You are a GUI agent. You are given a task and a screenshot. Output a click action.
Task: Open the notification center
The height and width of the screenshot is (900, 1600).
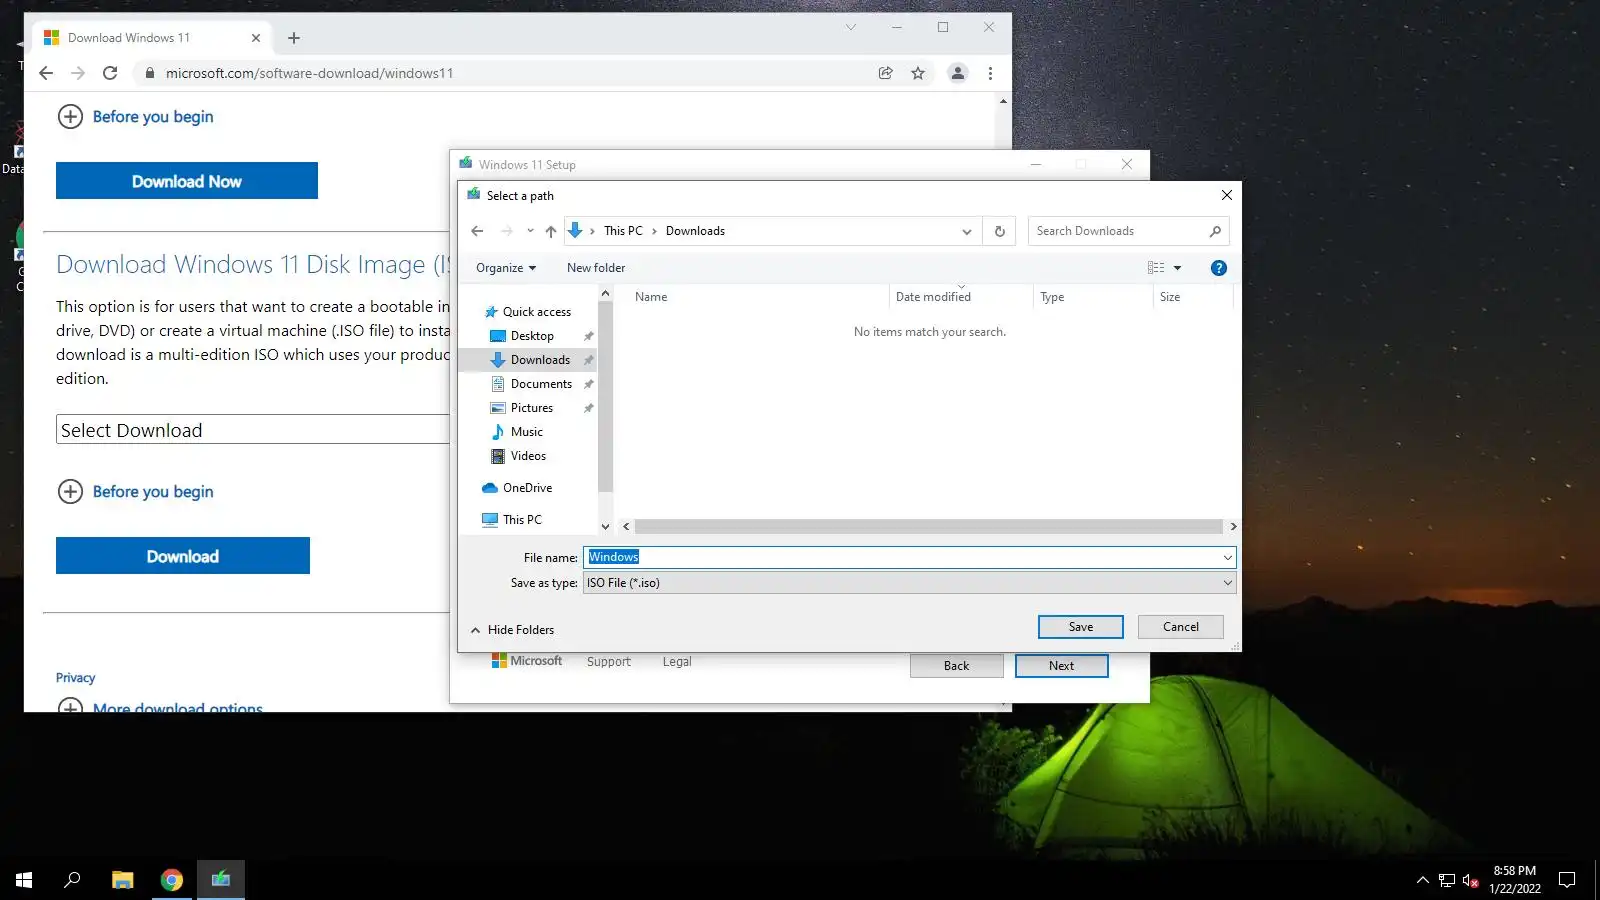coord(1567,880)
